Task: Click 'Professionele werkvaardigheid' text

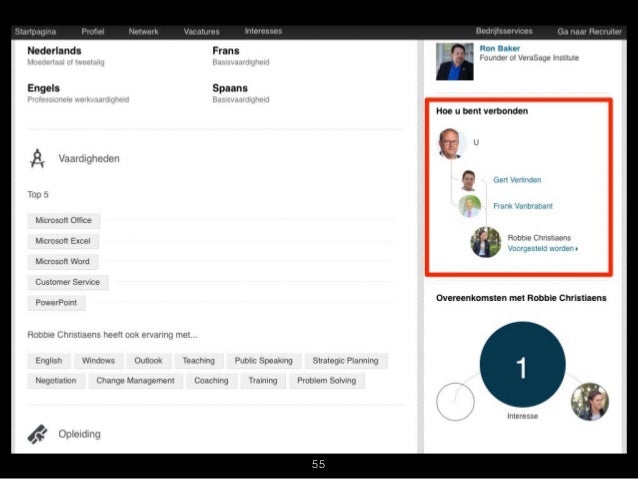Action: point(78,100)
